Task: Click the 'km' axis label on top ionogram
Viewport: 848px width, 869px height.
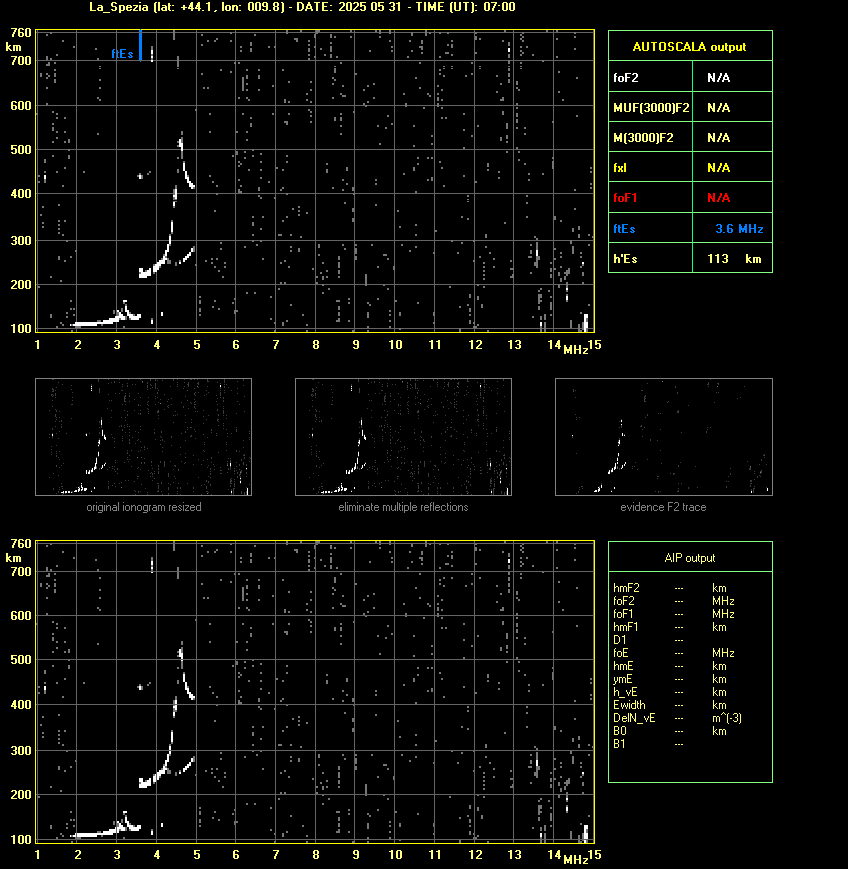Action: click(13, 47)
